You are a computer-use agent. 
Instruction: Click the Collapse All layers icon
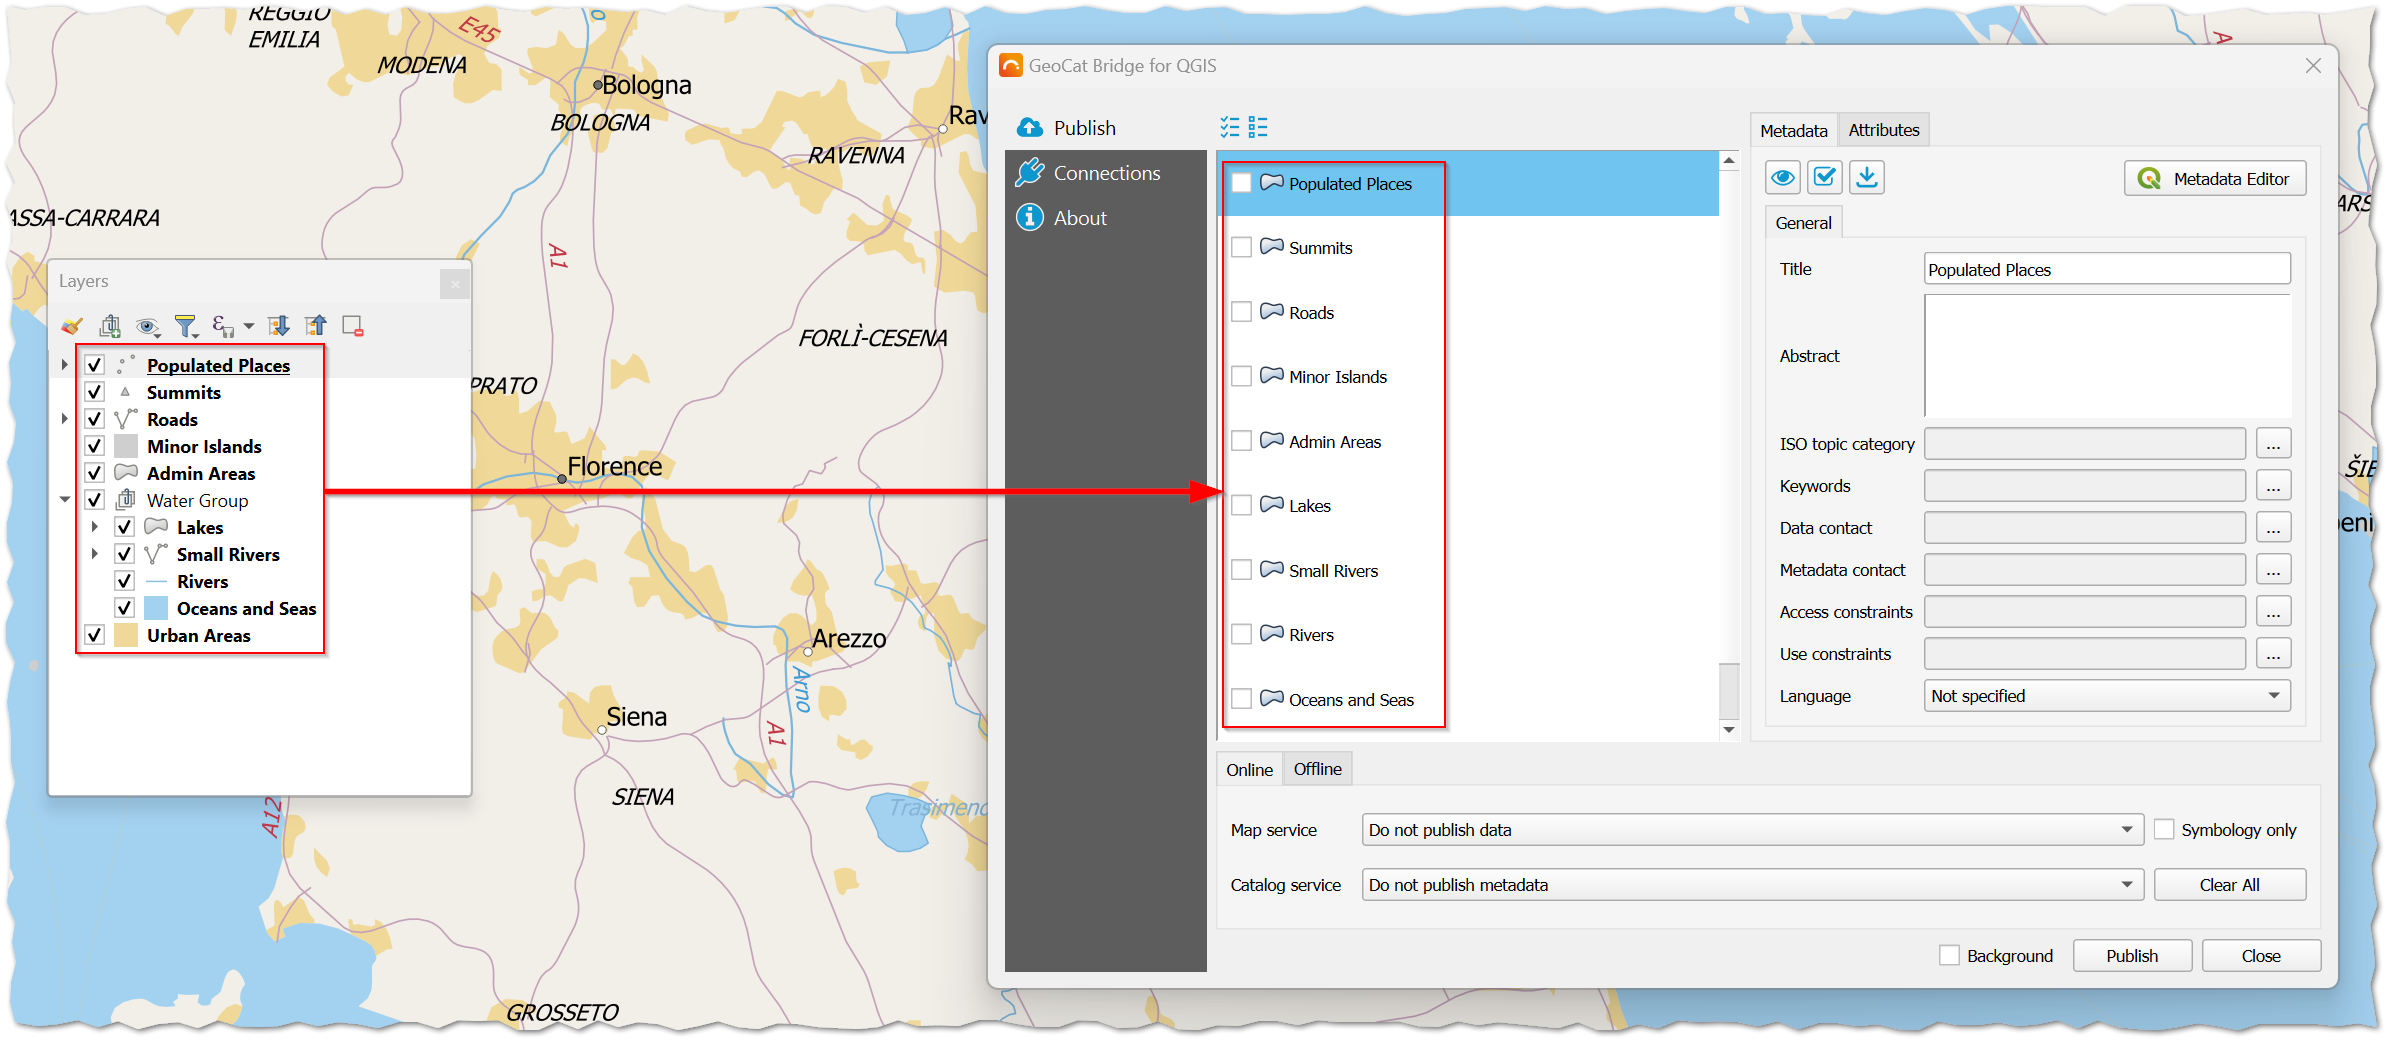click(316, 325)
